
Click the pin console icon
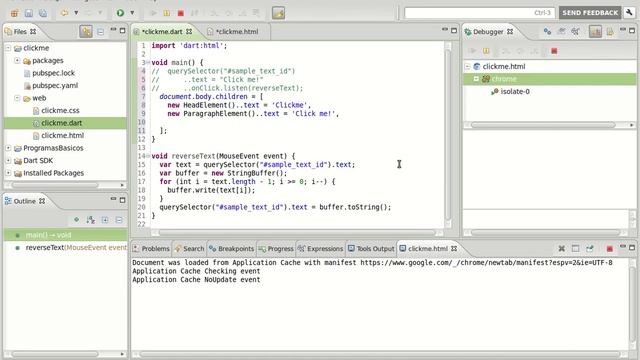(x=589, y=249)
